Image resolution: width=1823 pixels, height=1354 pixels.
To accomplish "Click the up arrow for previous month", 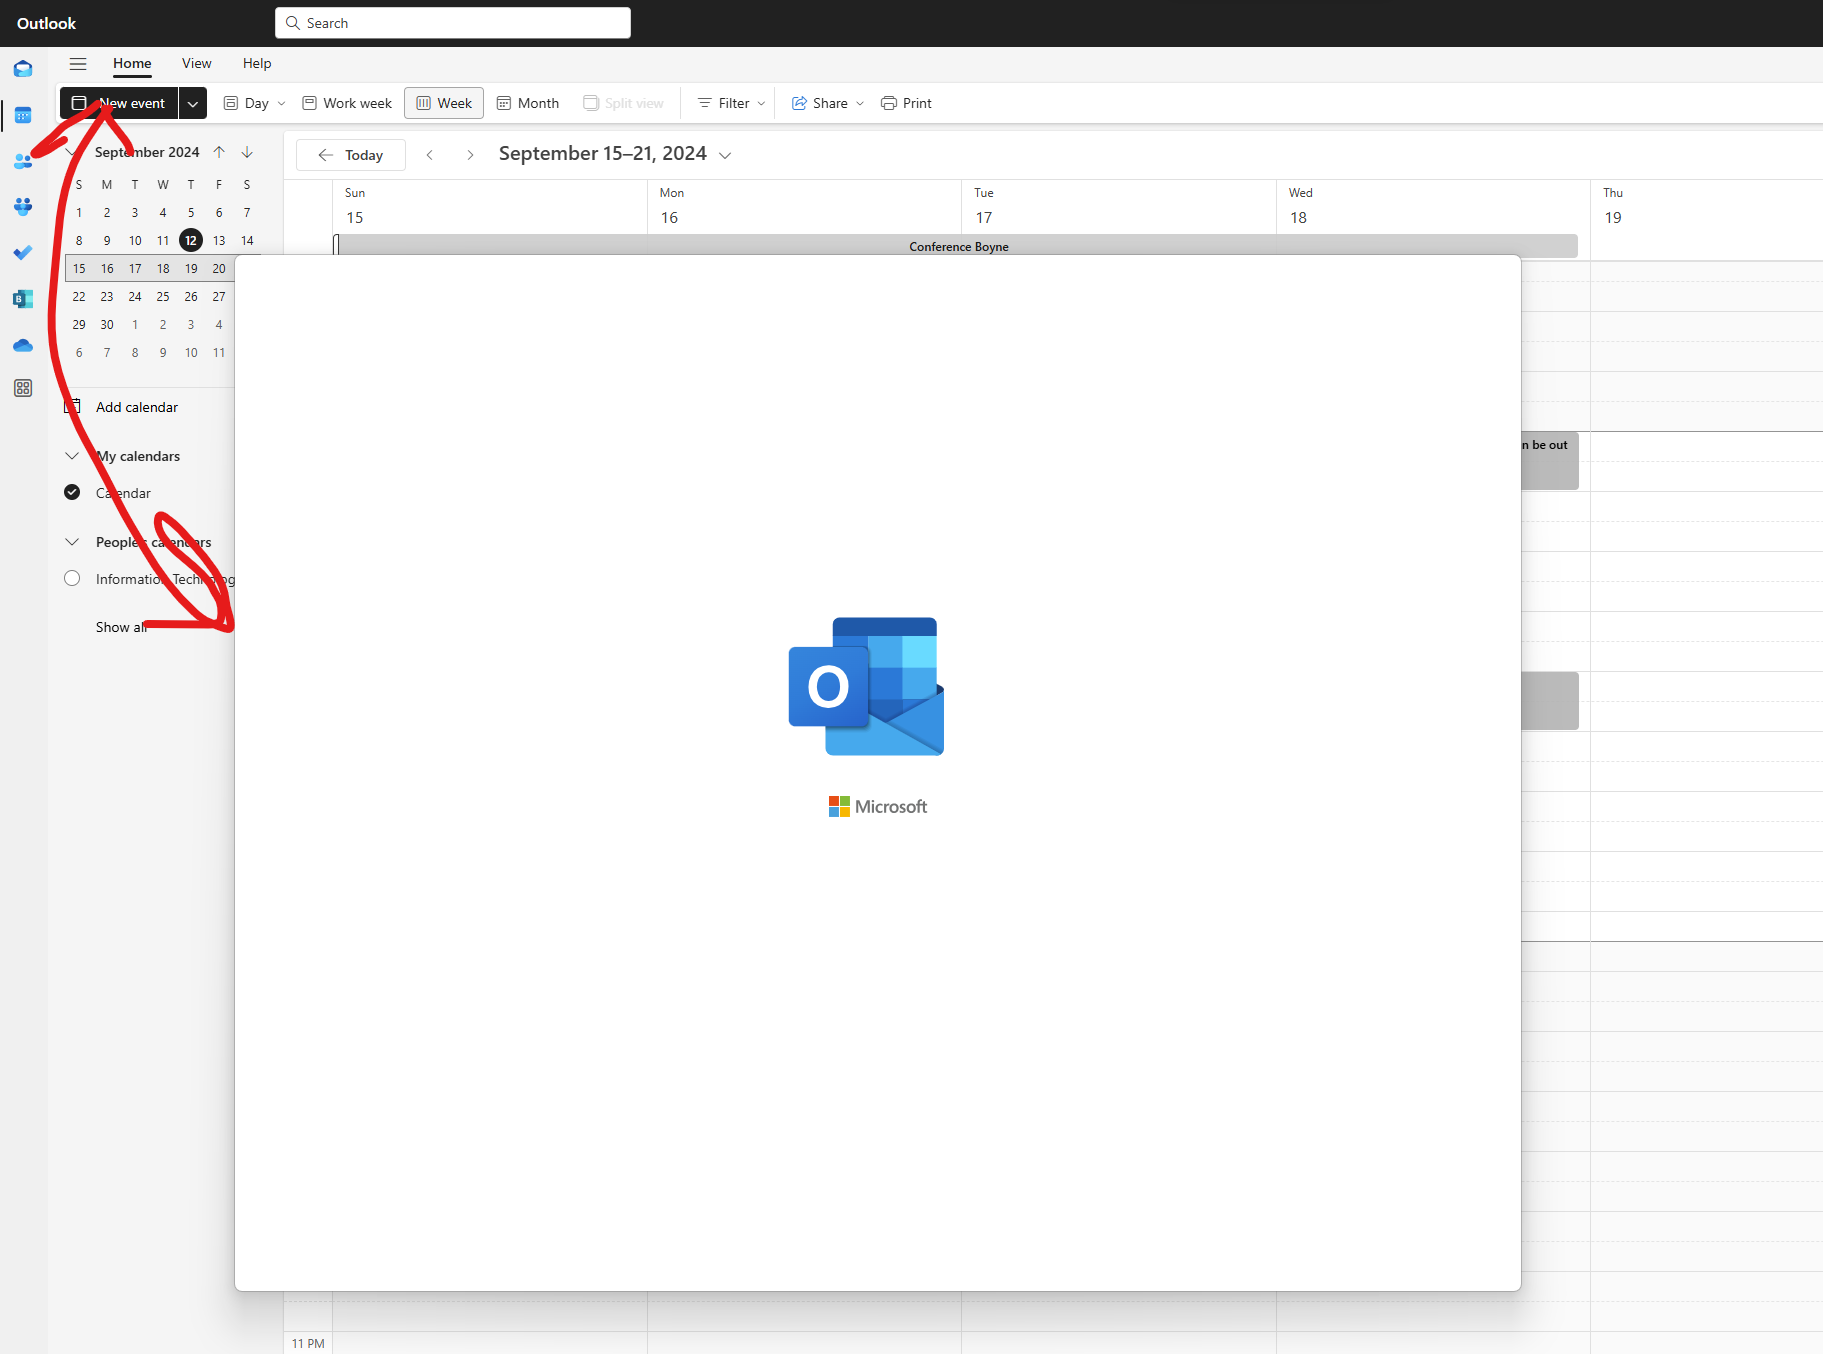I will 219,152.
